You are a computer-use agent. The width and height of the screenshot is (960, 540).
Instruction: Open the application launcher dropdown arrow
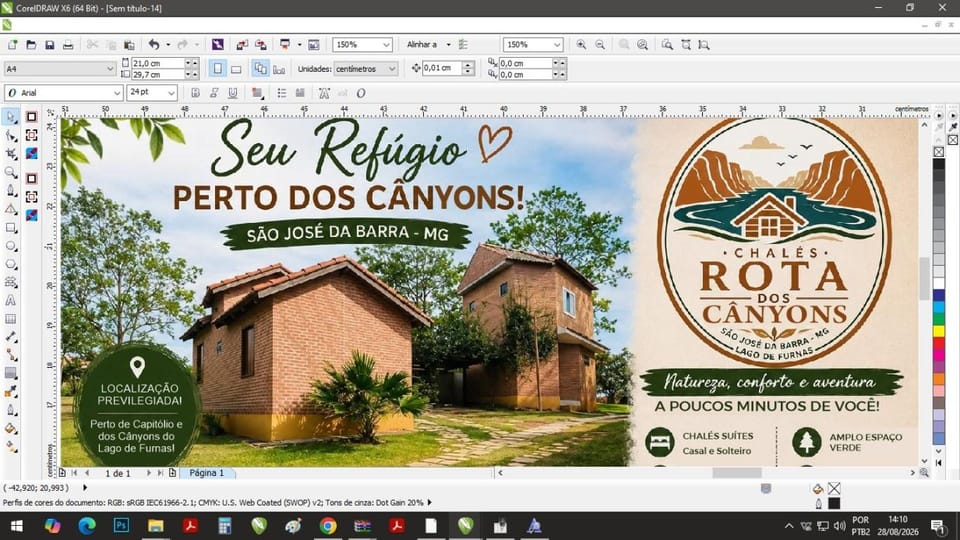[299, 45]
